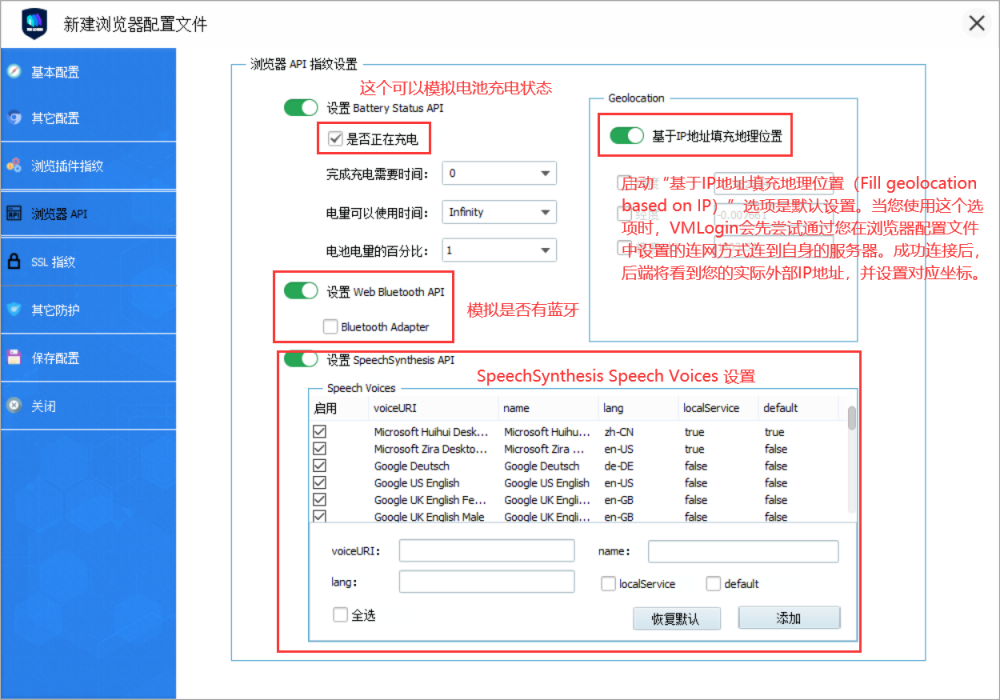Click the API icon beside 浏览器 API

coord(15,214)
